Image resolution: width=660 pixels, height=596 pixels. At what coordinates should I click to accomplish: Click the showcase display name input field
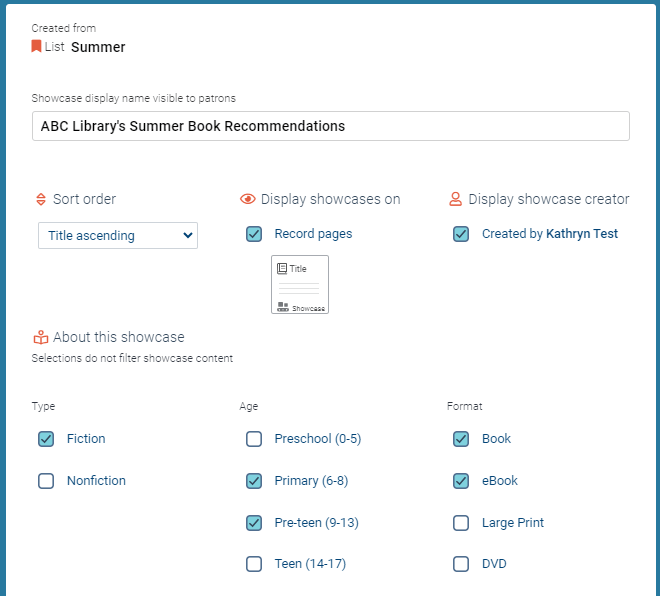click(x=331, y=126)
